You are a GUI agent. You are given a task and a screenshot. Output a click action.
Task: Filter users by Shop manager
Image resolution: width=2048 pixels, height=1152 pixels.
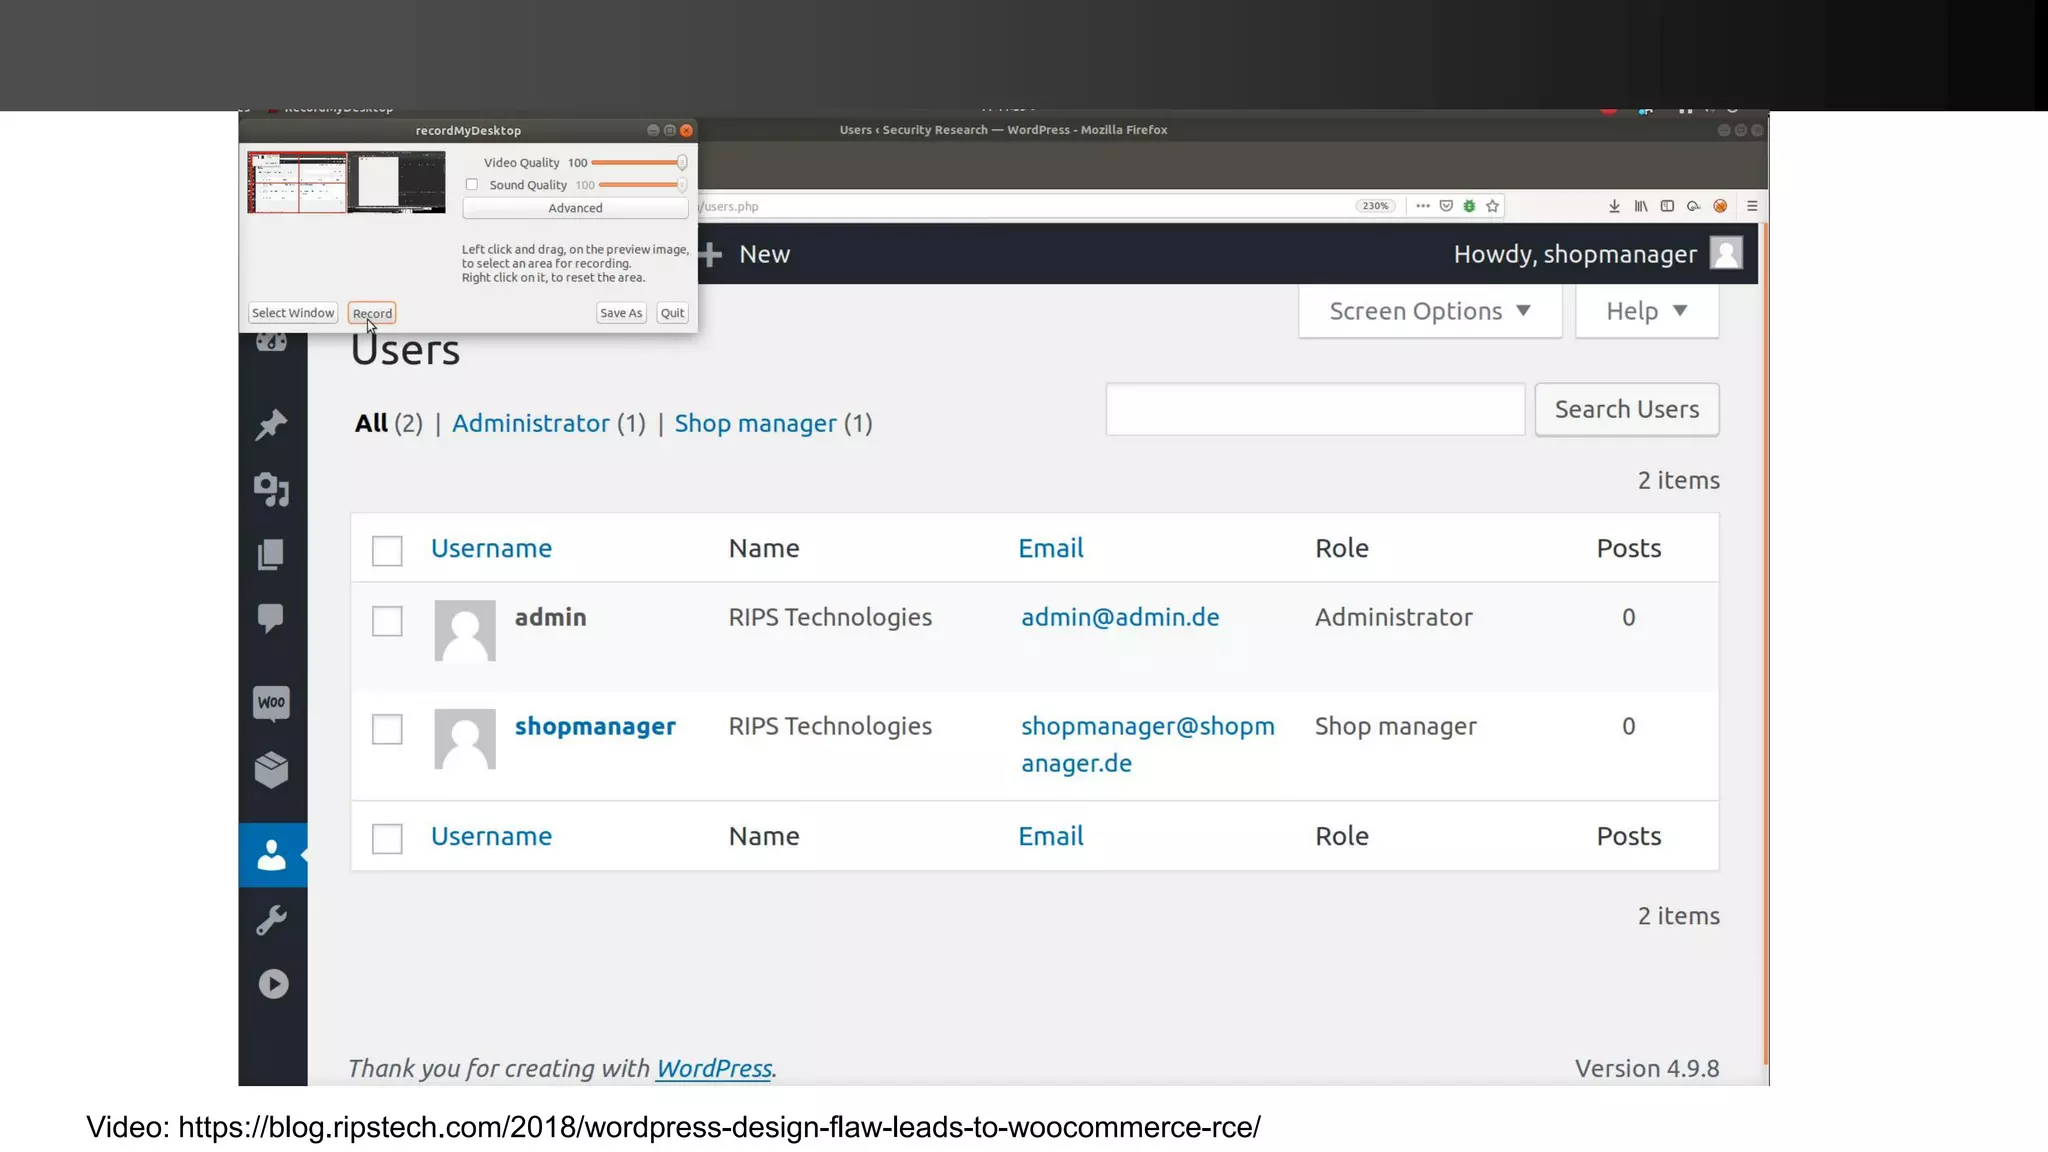coord(755,423)
